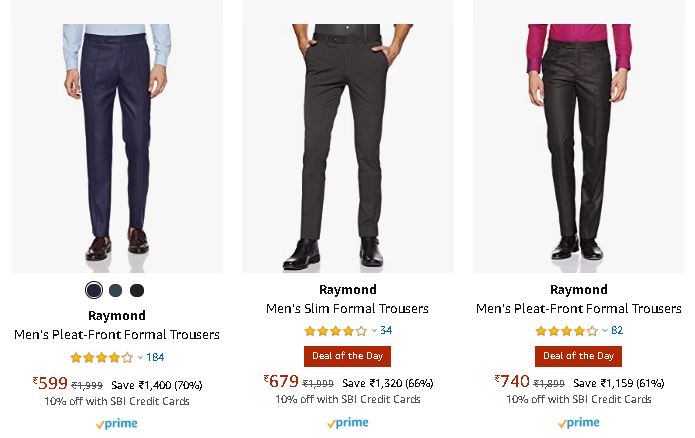
Task: Open the Men's Slim Formal Trousers product title
Action: pos(347,309)
